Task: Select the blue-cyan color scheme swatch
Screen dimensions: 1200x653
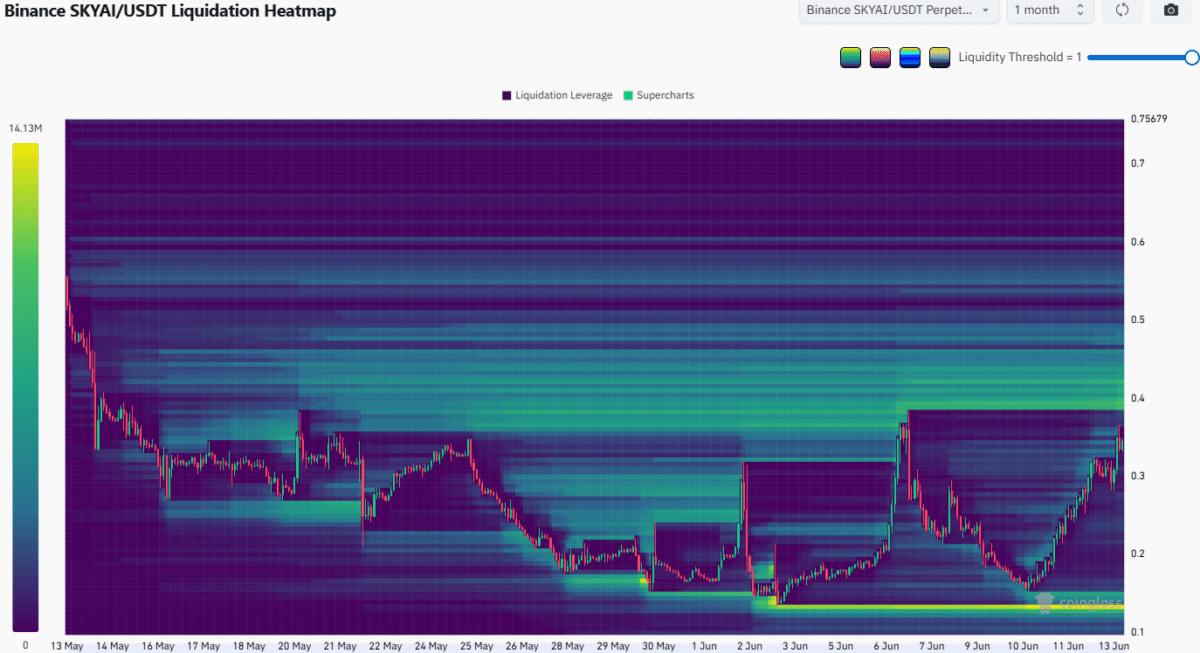Action: 910,57
